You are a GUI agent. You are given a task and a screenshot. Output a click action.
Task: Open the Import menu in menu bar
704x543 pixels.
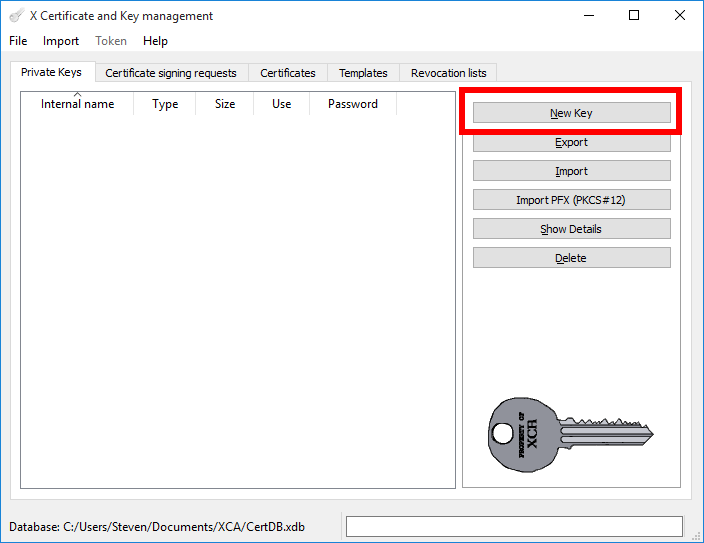pyautogui.click(x=61, y=41)
